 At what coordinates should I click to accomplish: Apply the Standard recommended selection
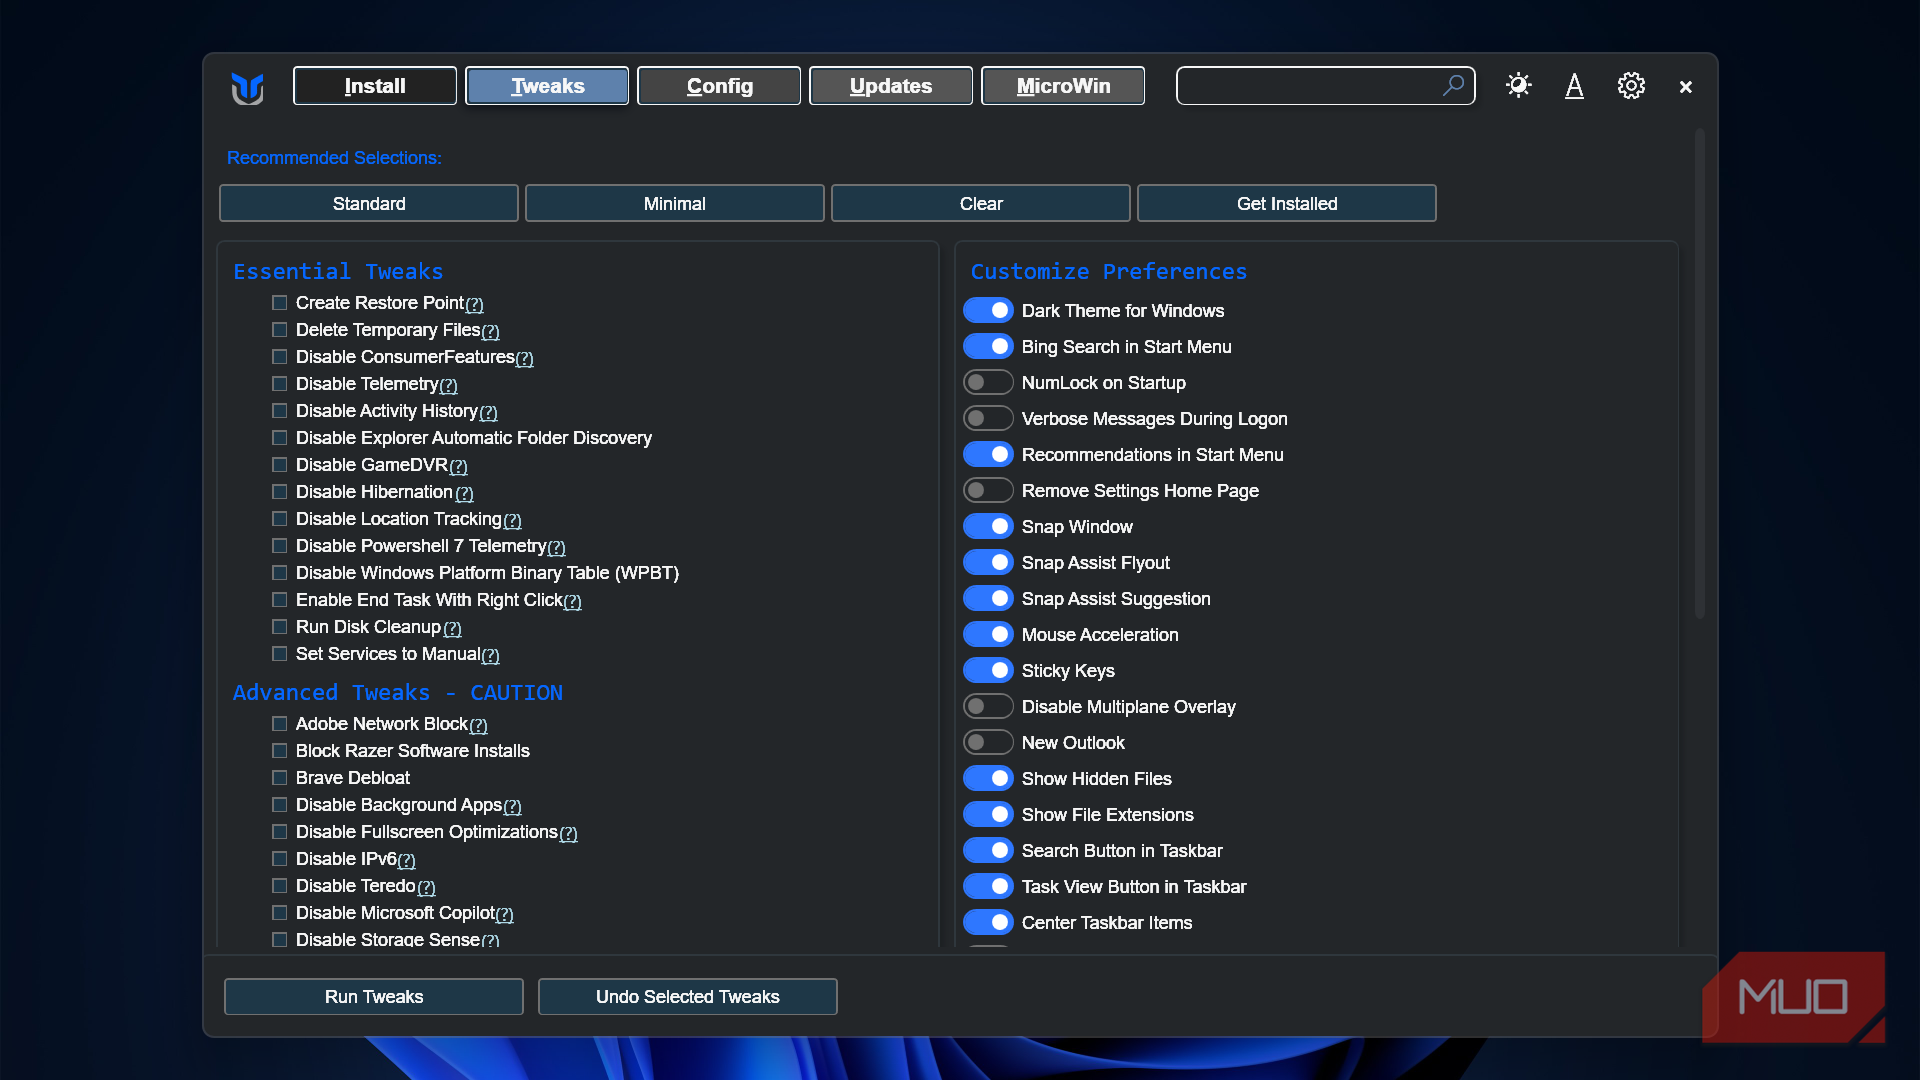coord(369,203)
